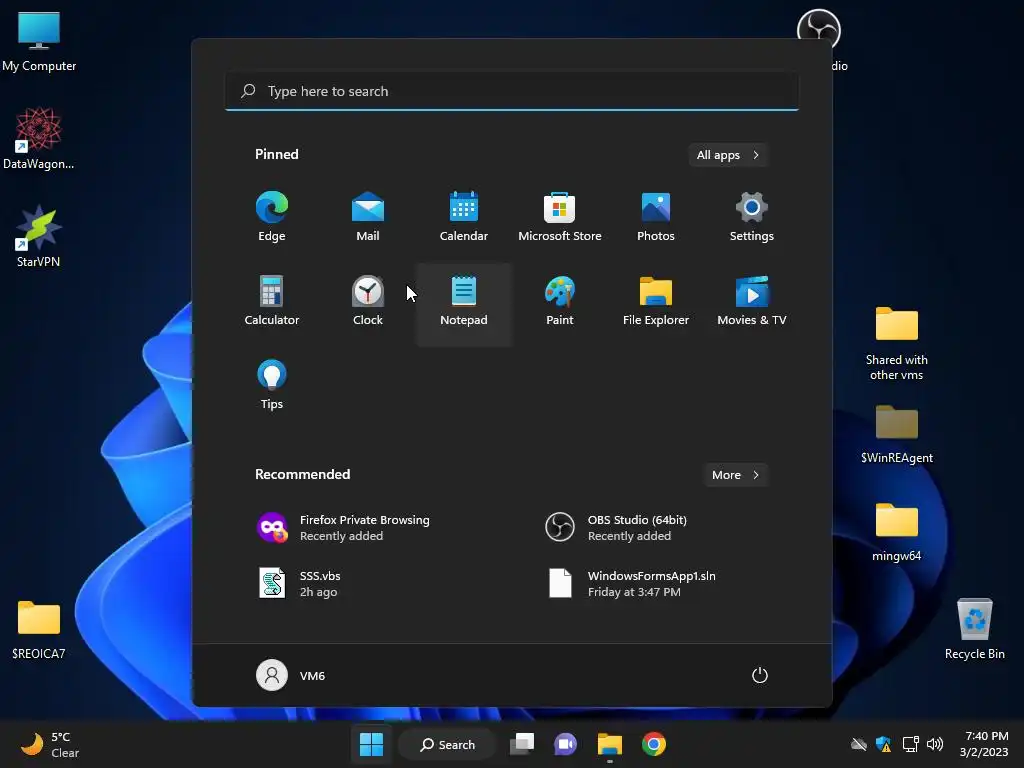Screen dimensions: 1024x768
Task: Click the network tray icon
Action: coord(910,744)
